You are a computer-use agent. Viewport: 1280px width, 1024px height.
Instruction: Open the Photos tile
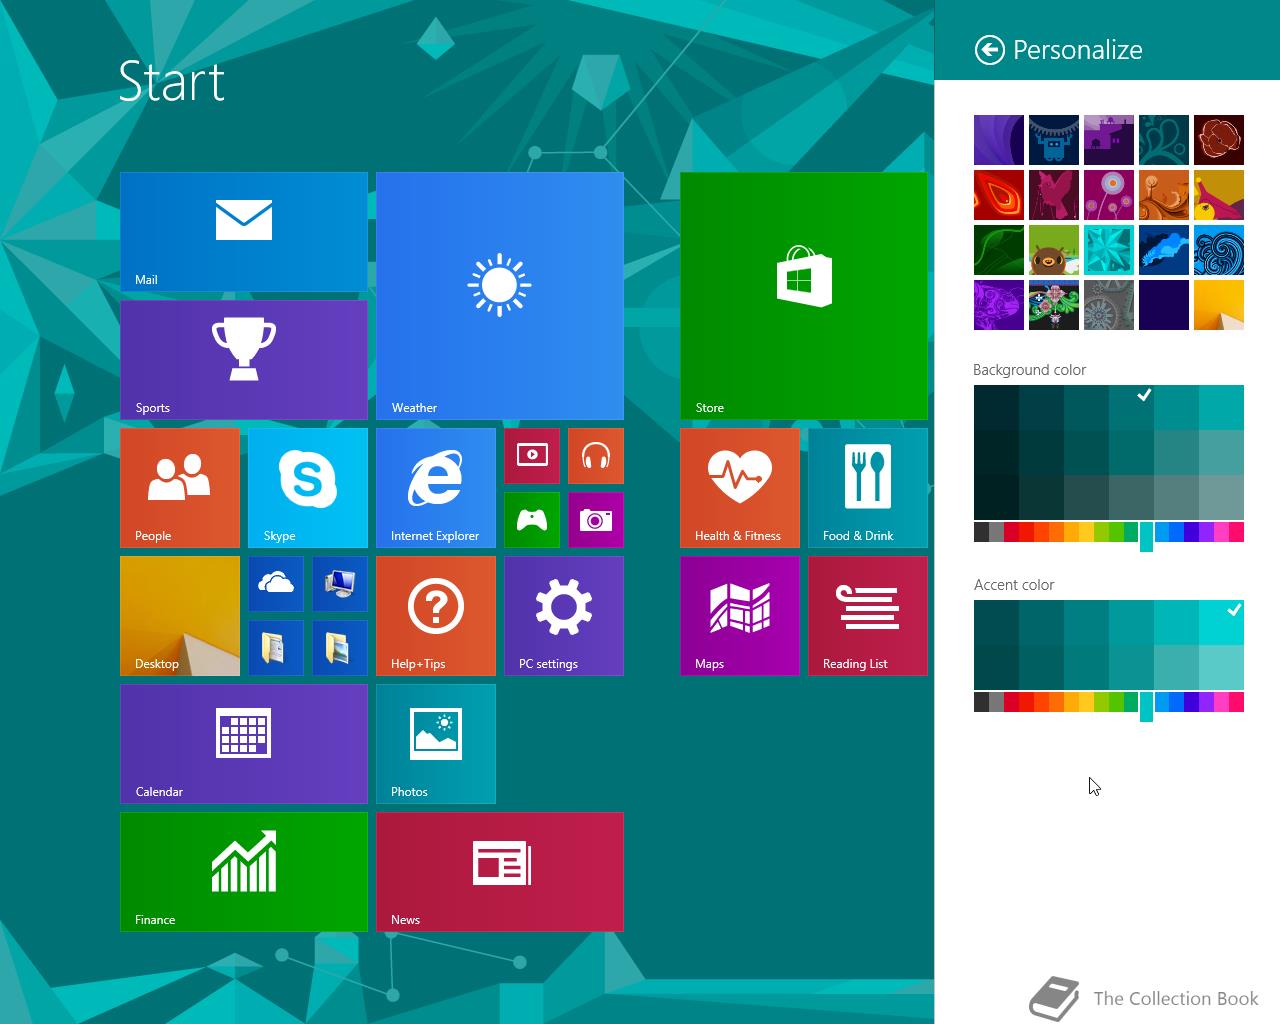coord(436,744)
